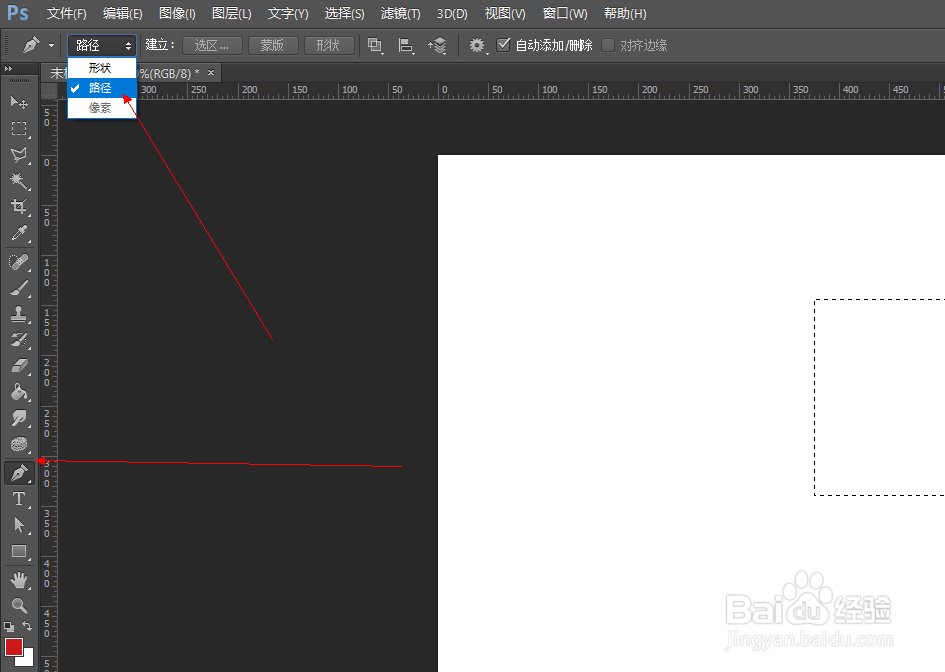Select the Crop tool

19,207
